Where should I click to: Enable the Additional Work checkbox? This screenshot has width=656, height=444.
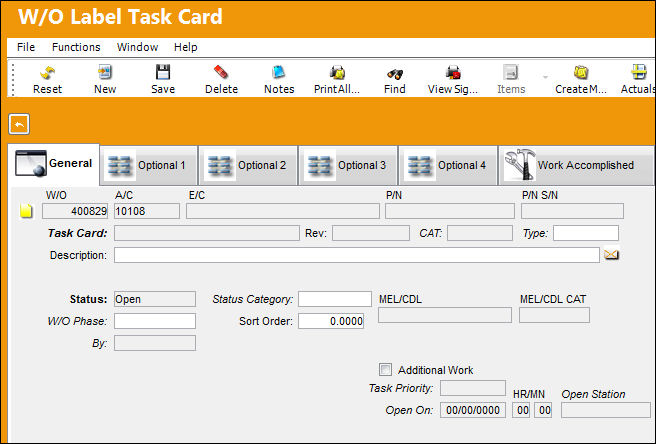(x=385, y=370)
